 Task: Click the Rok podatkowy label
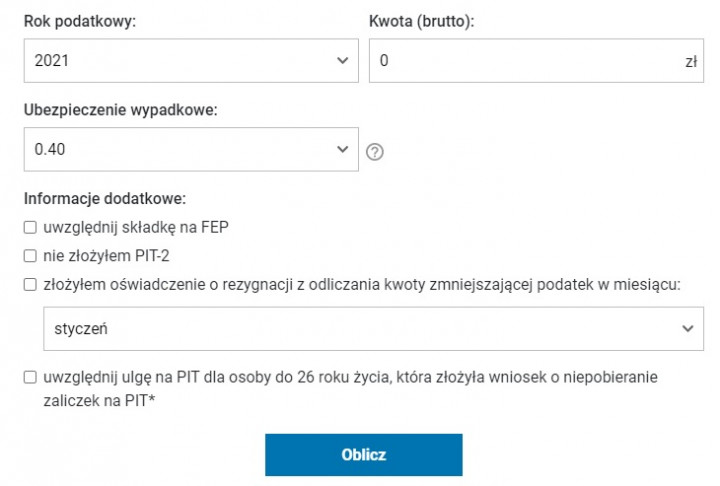pos(80,21)
